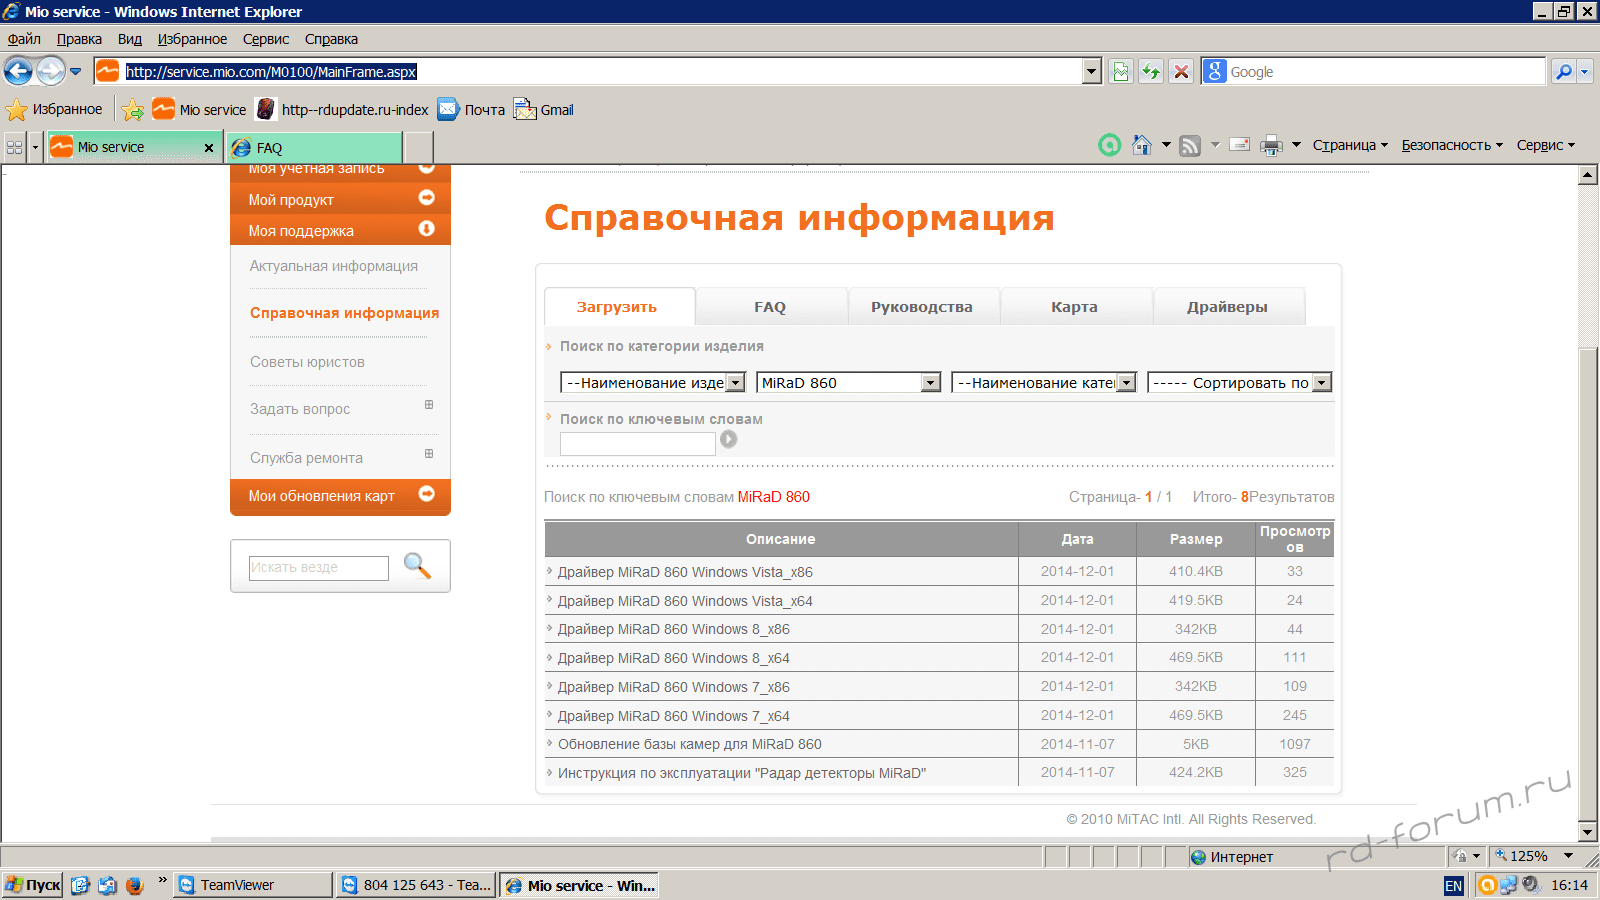Open the Избранное menu in menu bar
The height and width of the screenshot is (900, 1600).
(x=192, y=39)
